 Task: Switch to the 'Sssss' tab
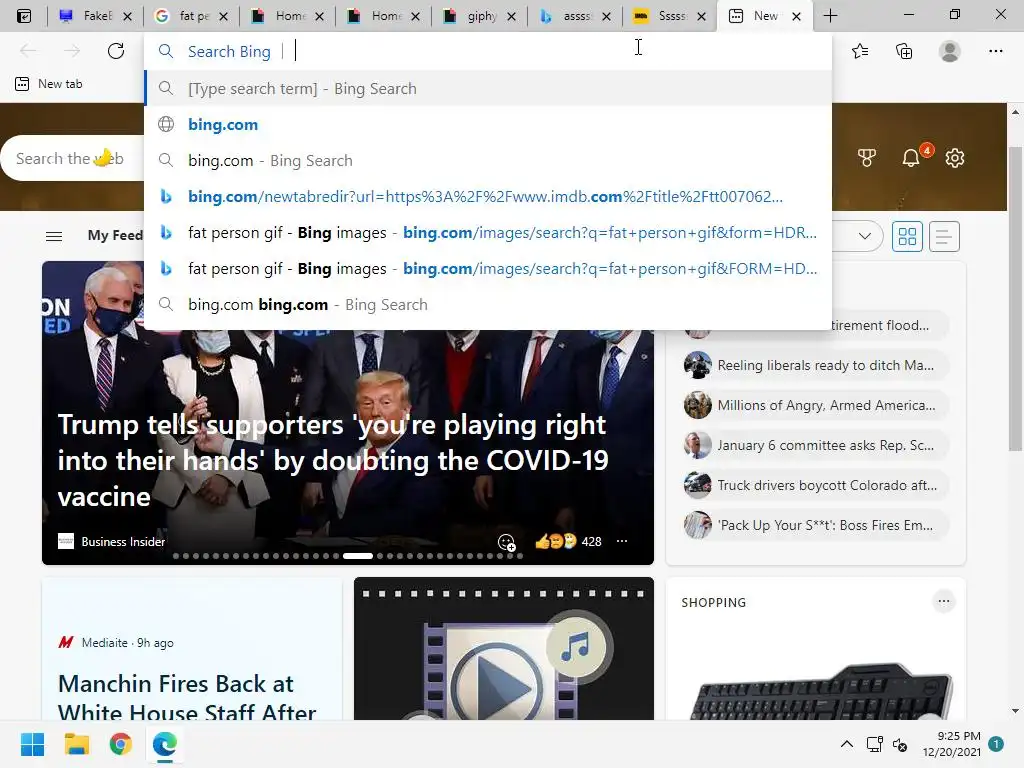click(670, 16)
